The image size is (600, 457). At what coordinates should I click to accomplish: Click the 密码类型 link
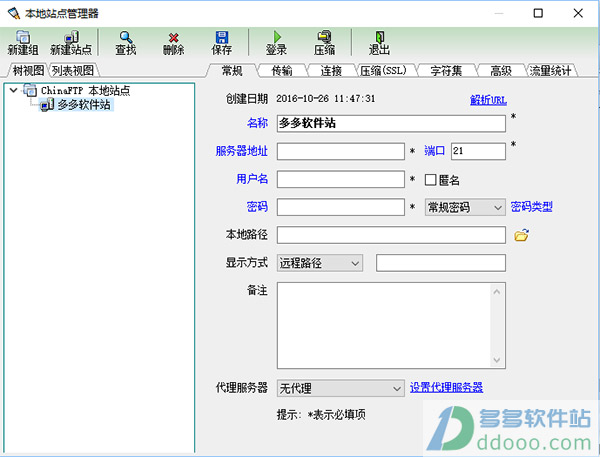coord(532,207)
